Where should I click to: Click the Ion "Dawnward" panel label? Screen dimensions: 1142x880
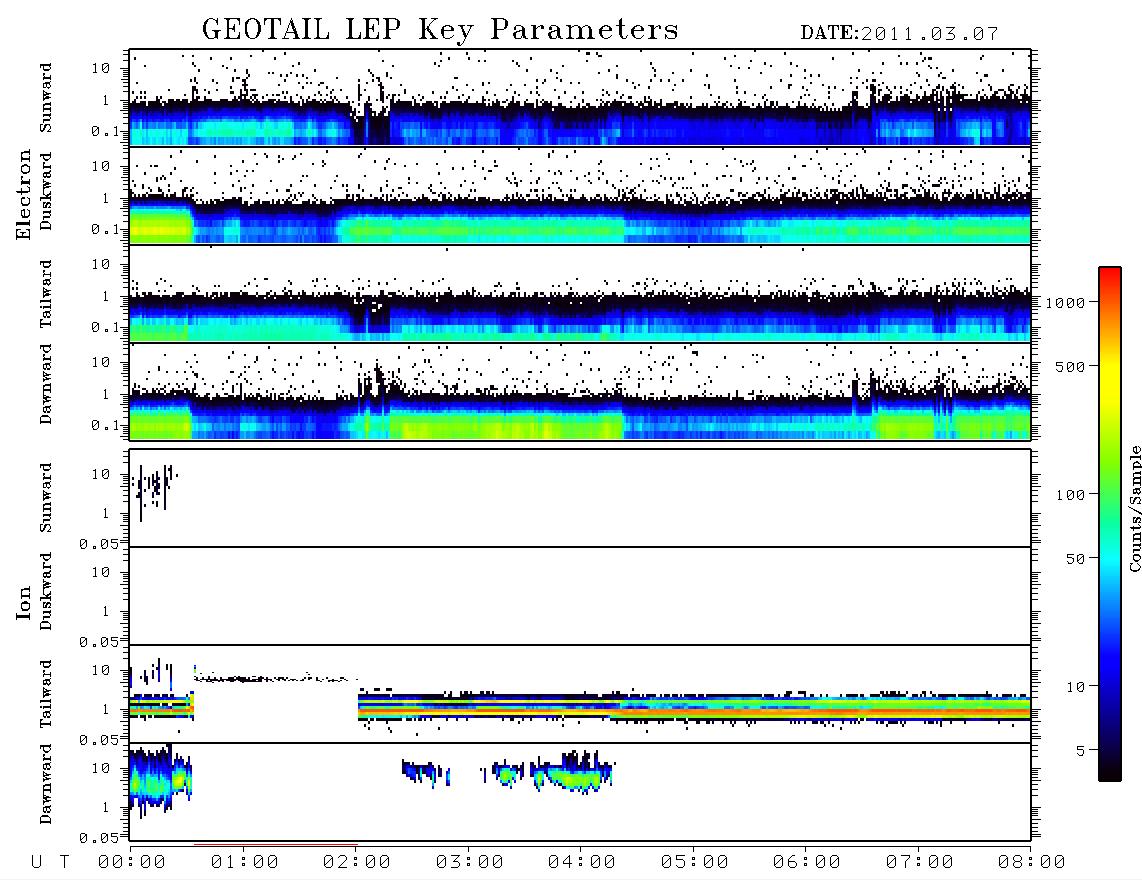(x=46, y=784)
